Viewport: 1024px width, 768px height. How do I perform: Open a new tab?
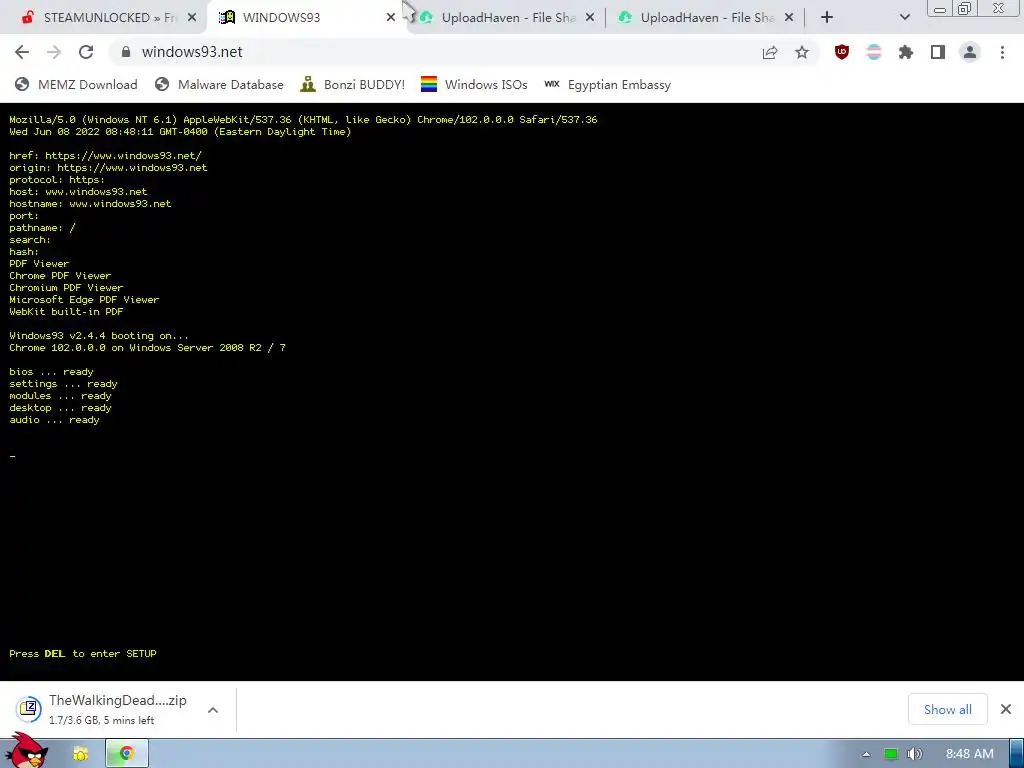point(827,18)
